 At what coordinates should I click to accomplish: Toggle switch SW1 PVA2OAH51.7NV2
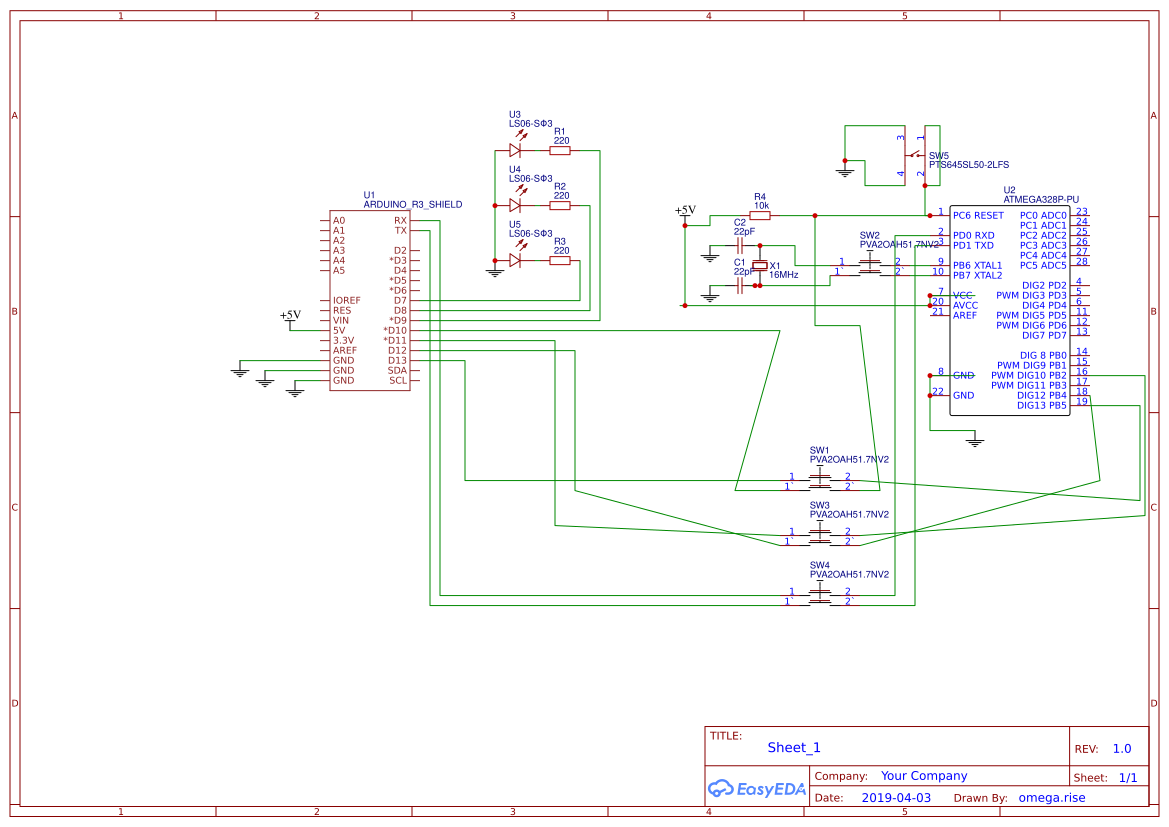click(x=820, y=480)
